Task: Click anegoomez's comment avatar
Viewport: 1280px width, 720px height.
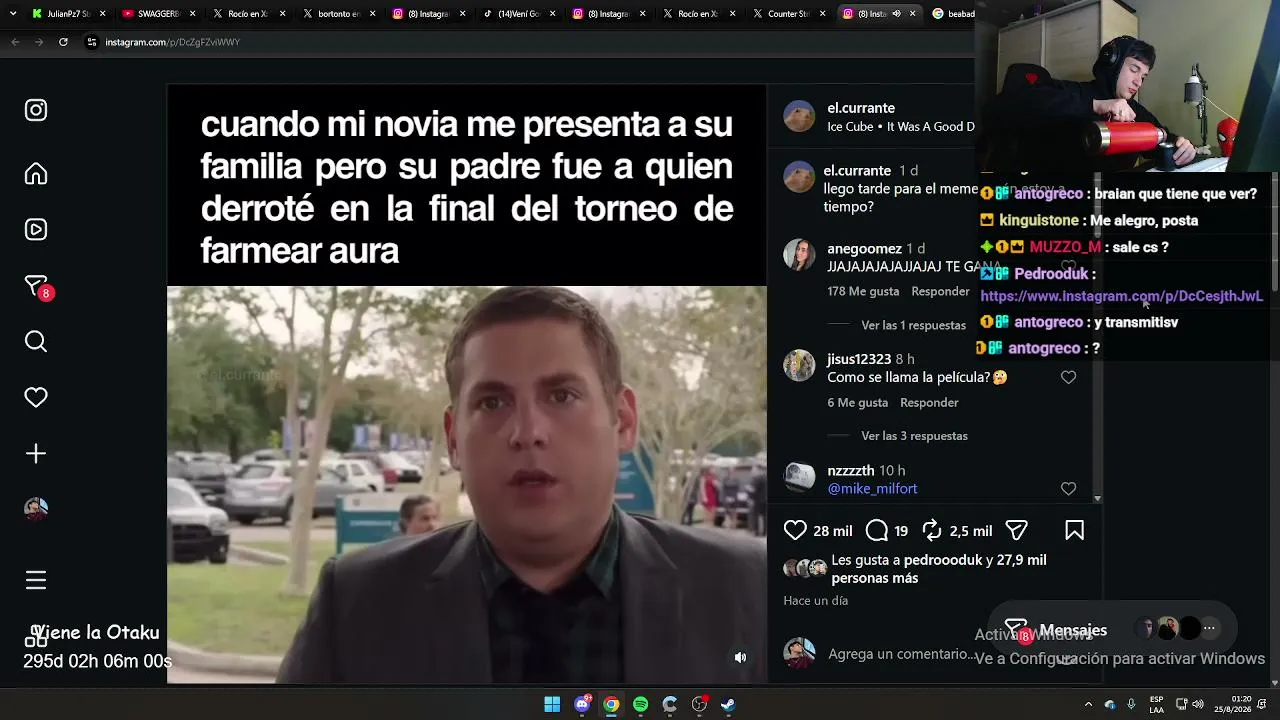Action: (799, 255)
